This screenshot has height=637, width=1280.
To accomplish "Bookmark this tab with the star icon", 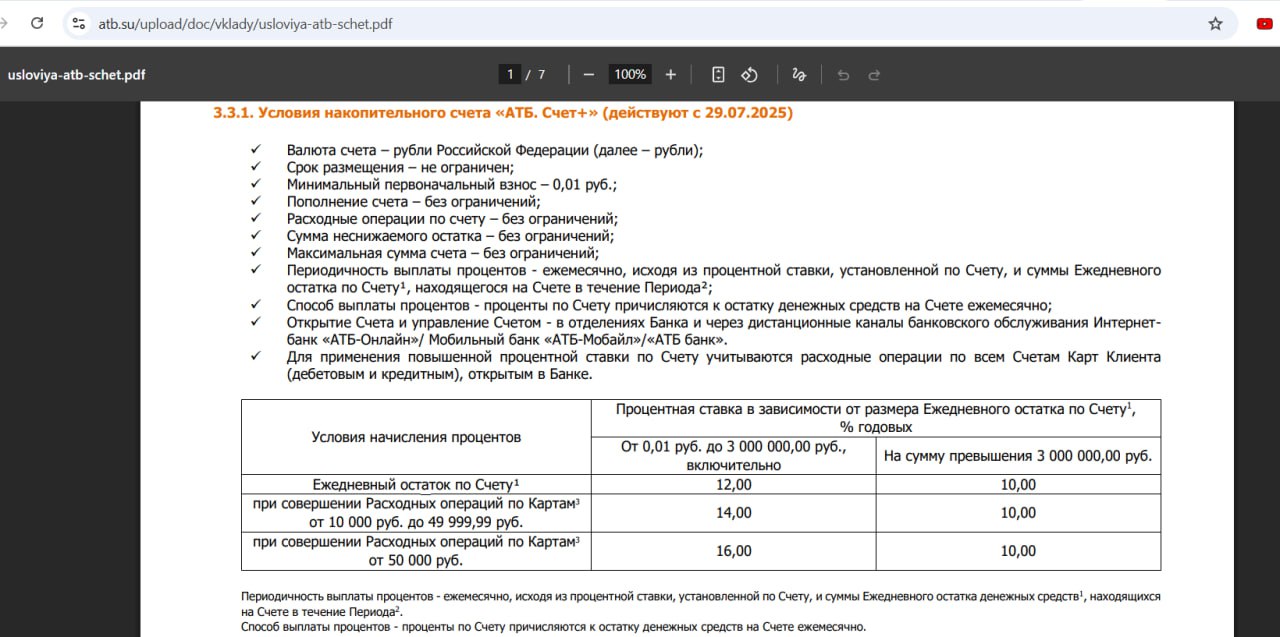I will [x=1215, y=24].
